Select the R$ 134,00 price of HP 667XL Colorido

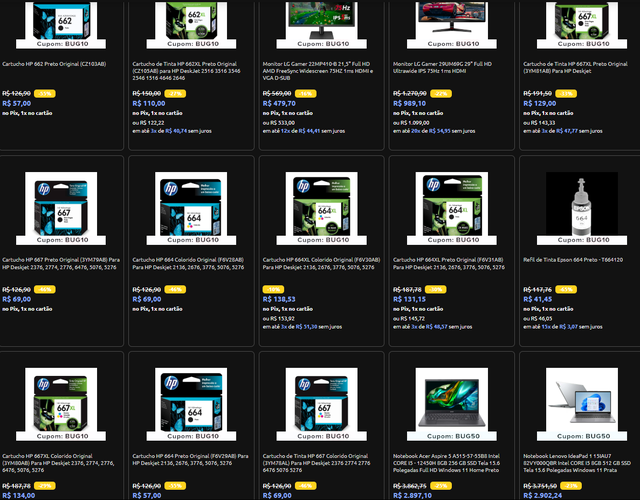[18, 496]
